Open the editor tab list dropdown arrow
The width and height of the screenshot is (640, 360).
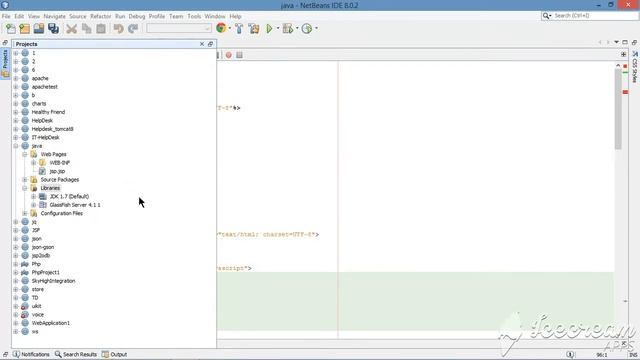tap(616, 42)
